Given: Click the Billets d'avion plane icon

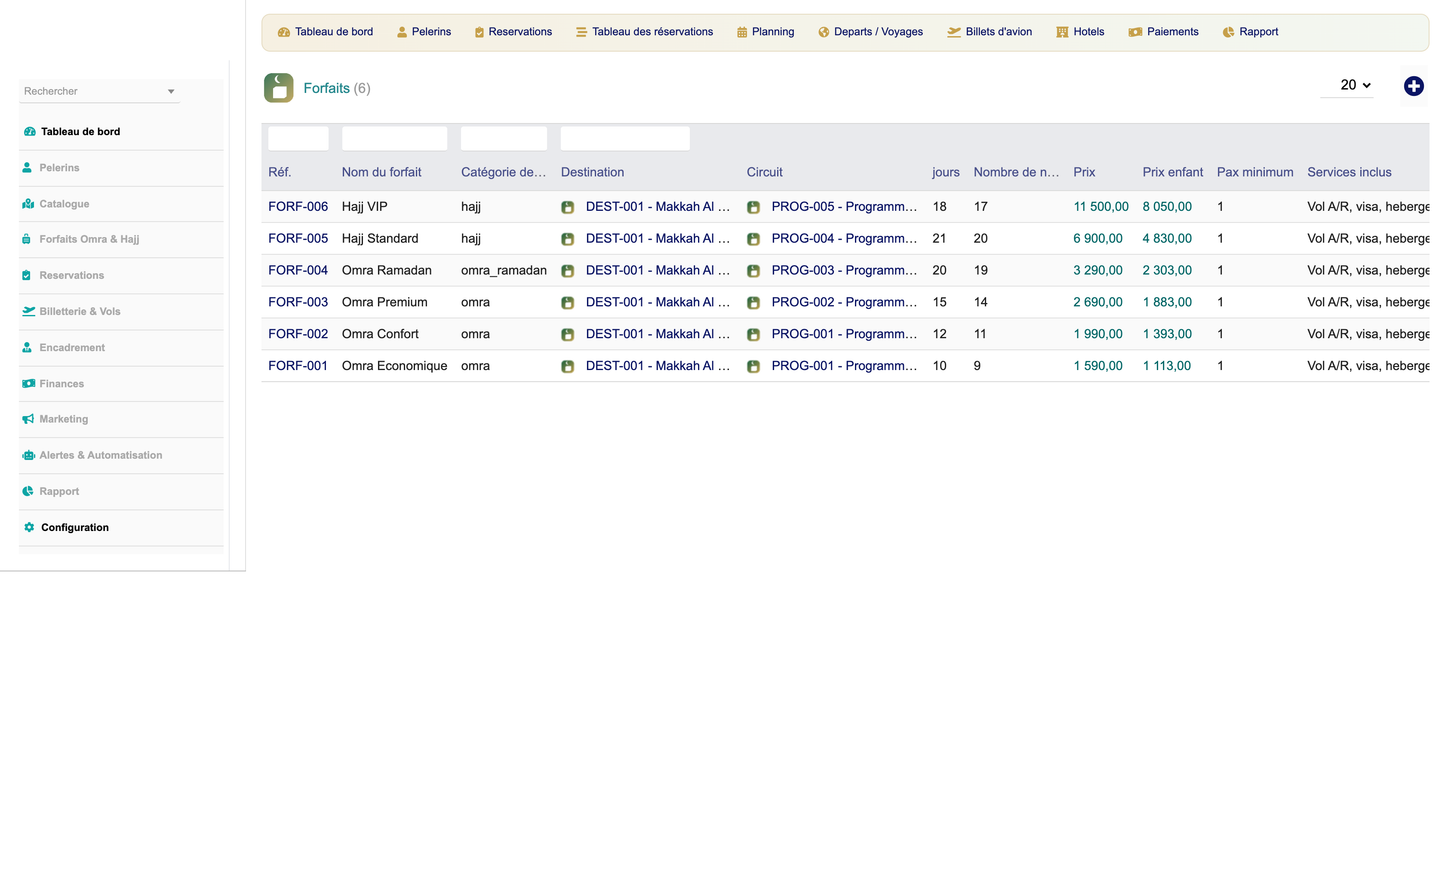Looking at the screenshot, I should coord(954,32).
